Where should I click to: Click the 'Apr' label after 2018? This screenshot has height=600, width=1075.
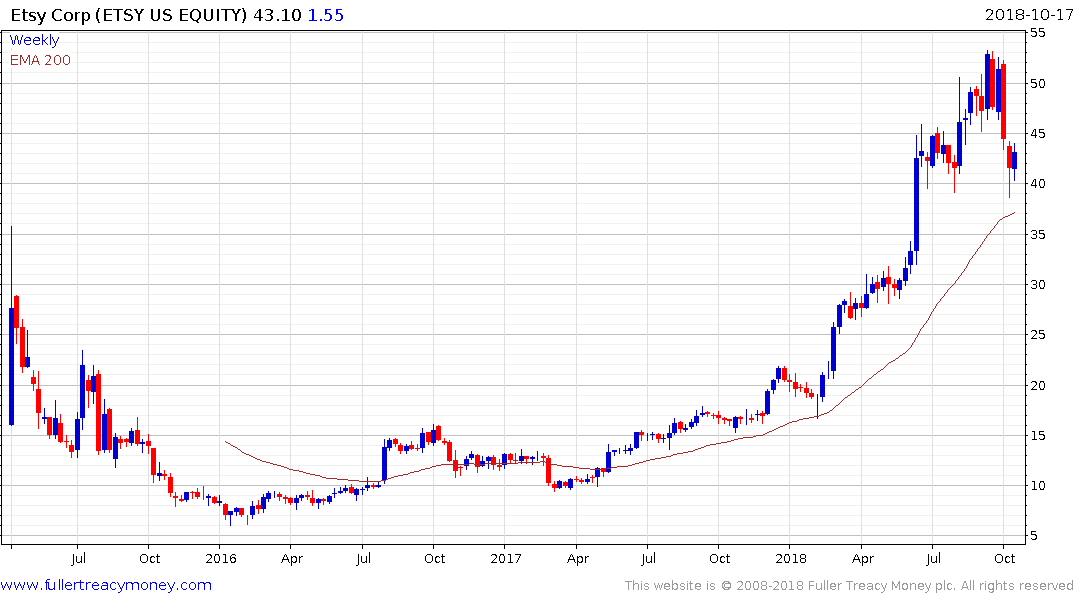[862, 559]
